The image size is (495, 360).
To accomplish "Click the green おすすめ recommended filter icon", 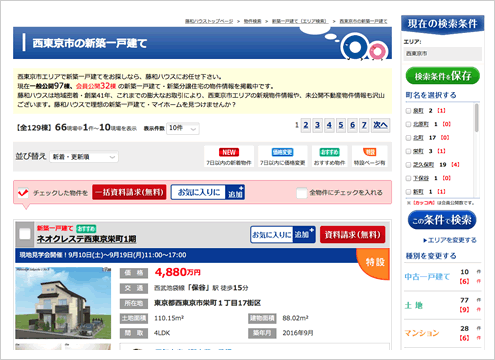I will click(329, 152).
